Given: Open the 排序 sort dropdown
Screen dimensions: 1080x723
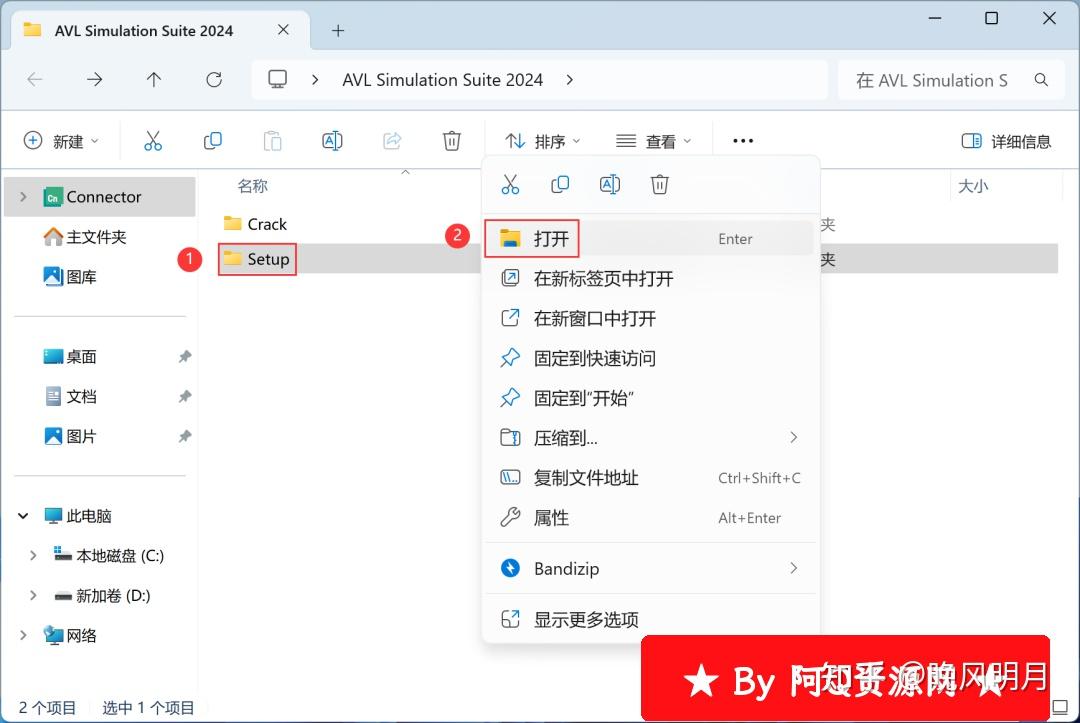Looking at the screenshot, I should pyautogui.click(x=541, y=140).
